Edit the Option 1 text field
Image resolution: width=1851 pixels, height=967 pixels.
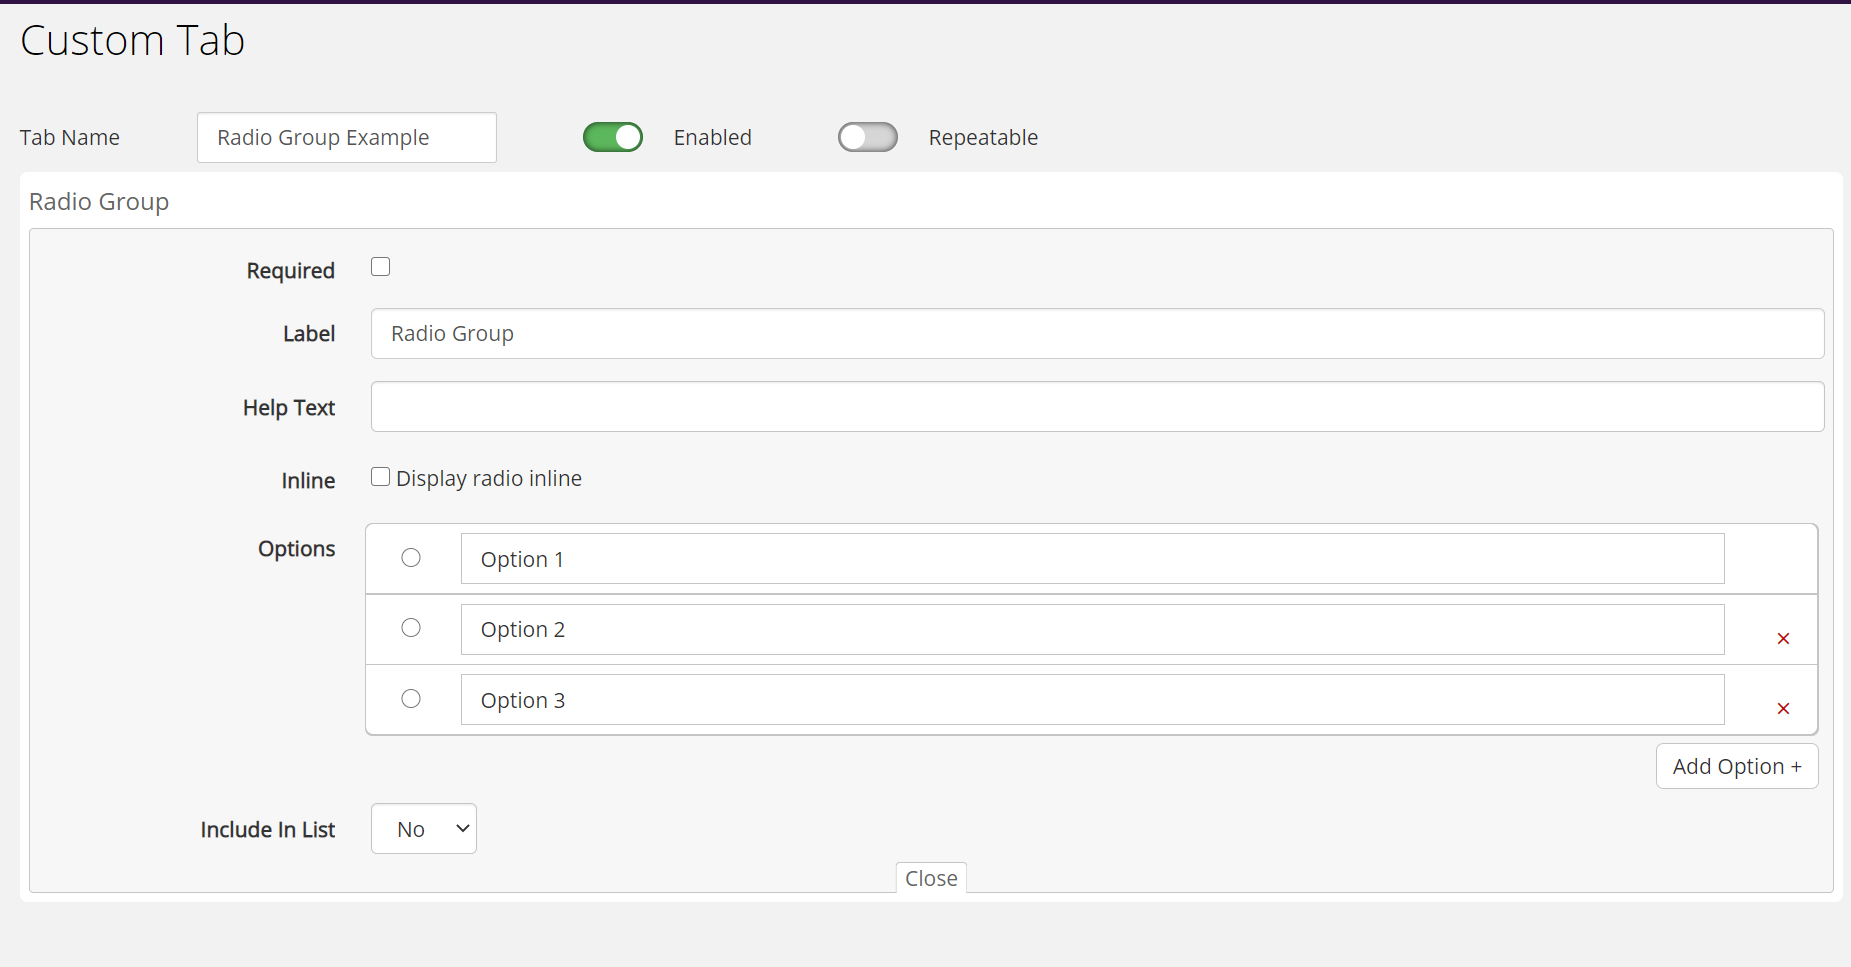point(1092,558)
